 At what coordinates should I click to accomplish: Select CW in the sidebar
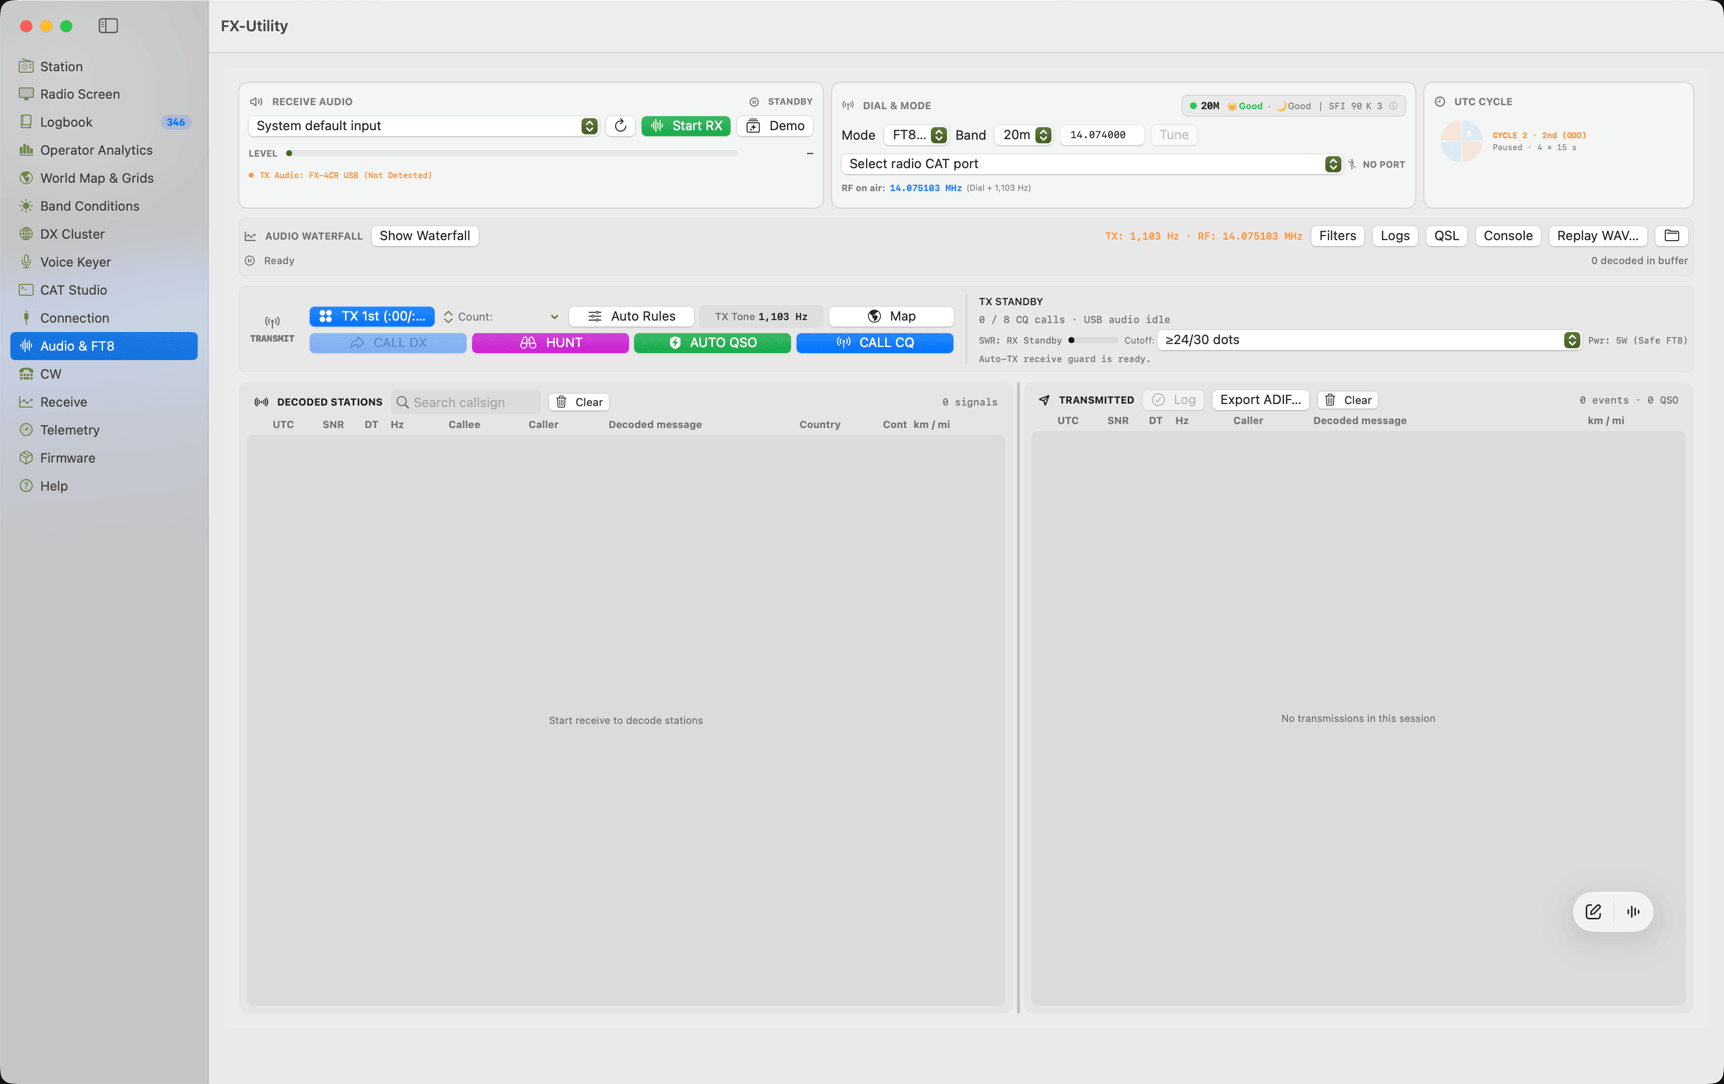(104, 374)
